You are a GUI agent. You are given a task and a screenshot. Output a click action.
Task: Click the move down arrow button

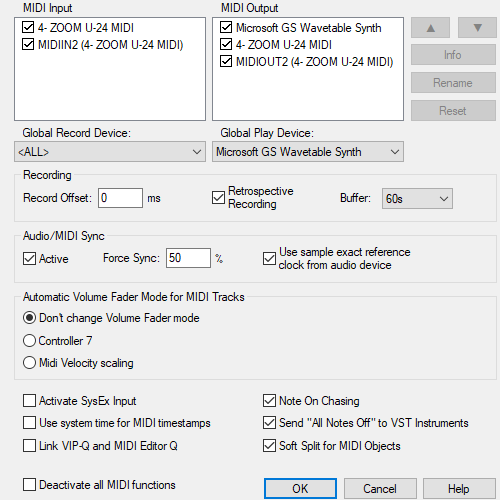(477, 28)
